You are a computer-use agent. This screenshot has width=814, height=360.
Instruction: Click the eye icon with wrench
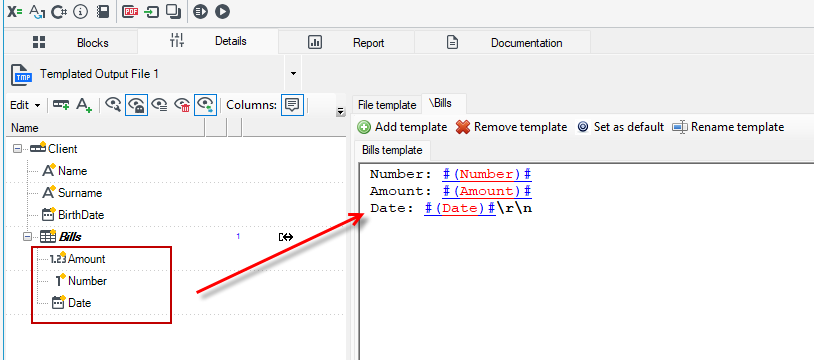pyautogui.click(x=113, y=105)
